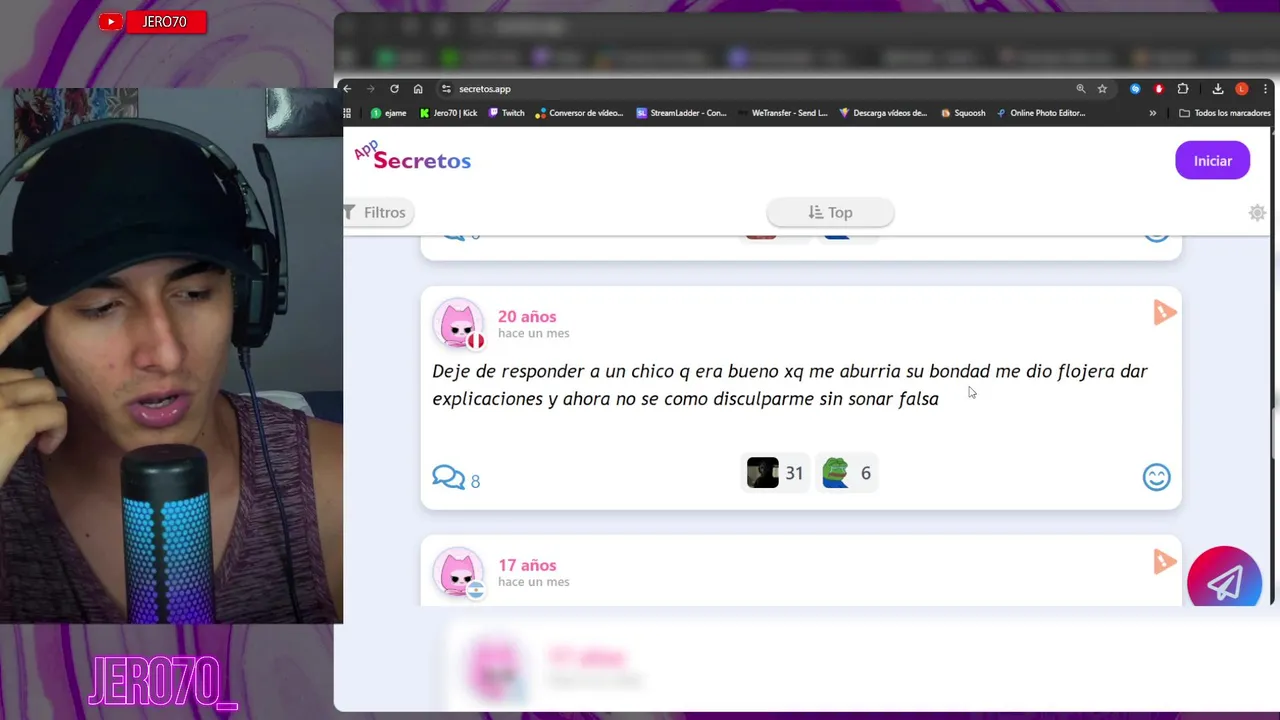
Task: Open the 8 comments on 20 años post
Action: click(456, 478)
